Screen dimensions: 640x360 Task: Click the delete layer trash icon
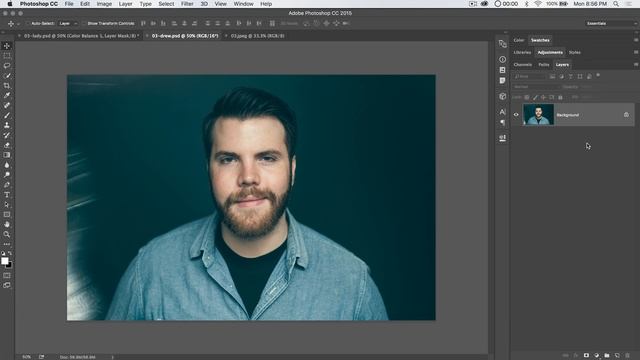click(x=628, y=356)
